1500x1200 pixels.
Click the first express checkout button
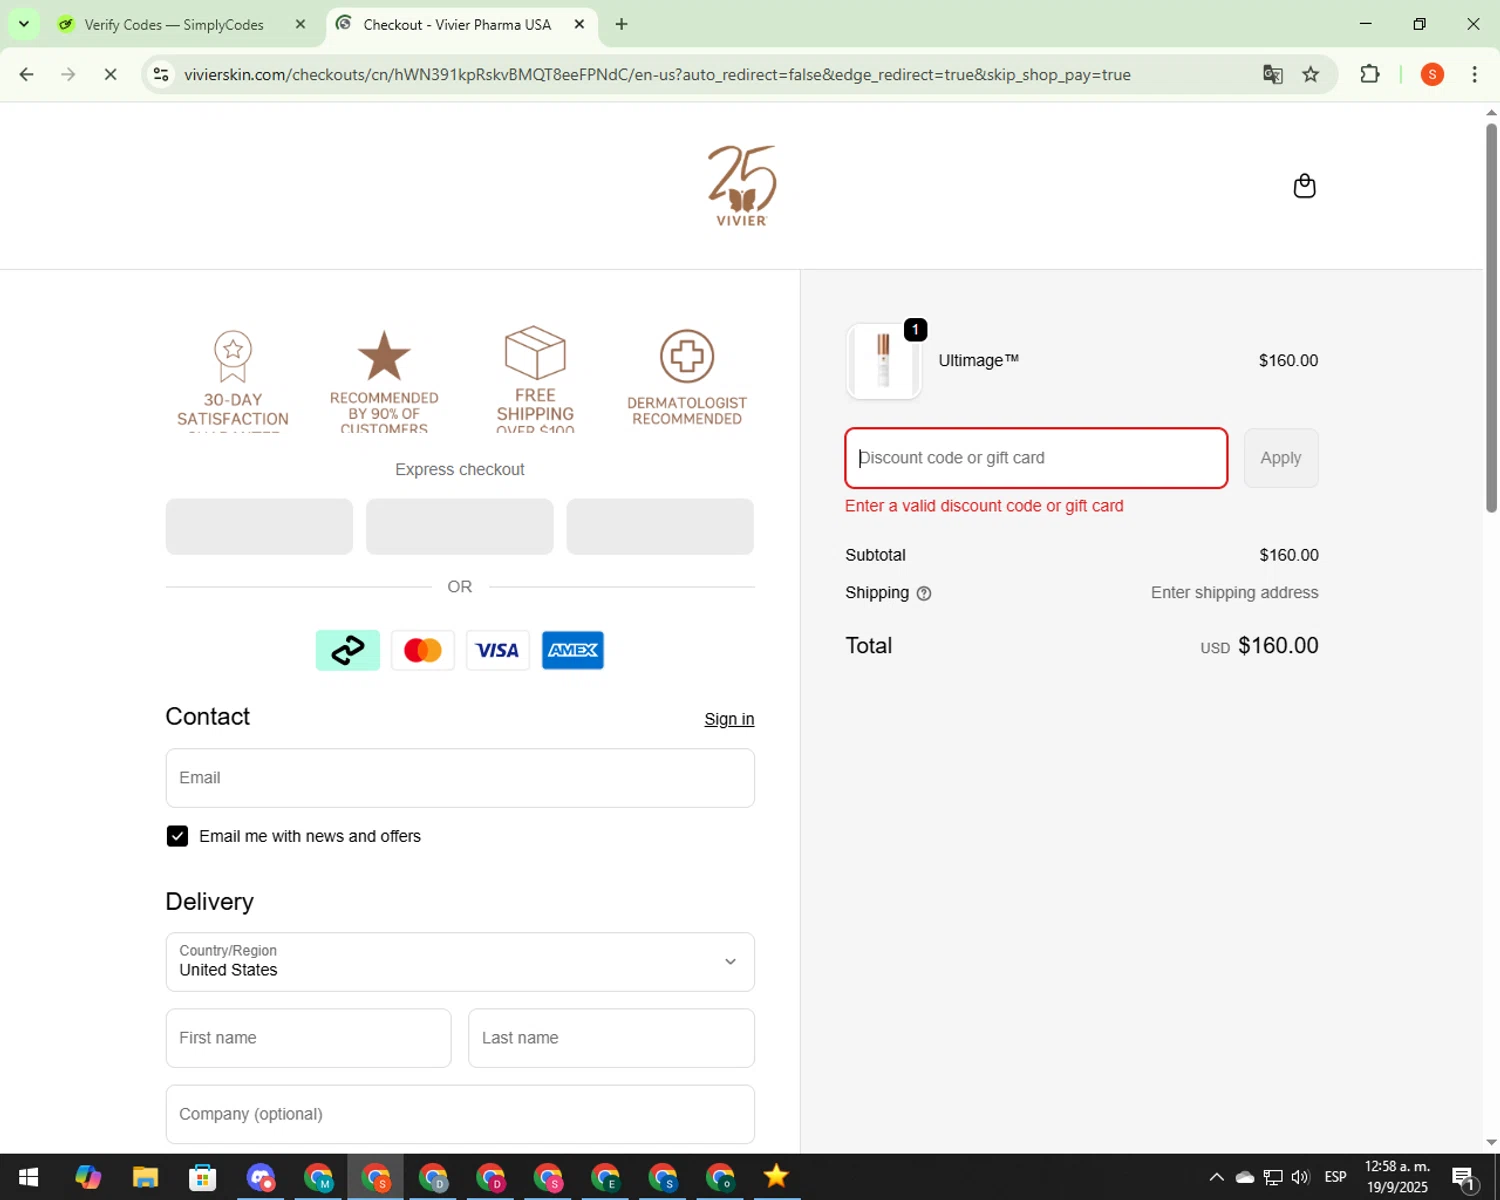[259, 526]
